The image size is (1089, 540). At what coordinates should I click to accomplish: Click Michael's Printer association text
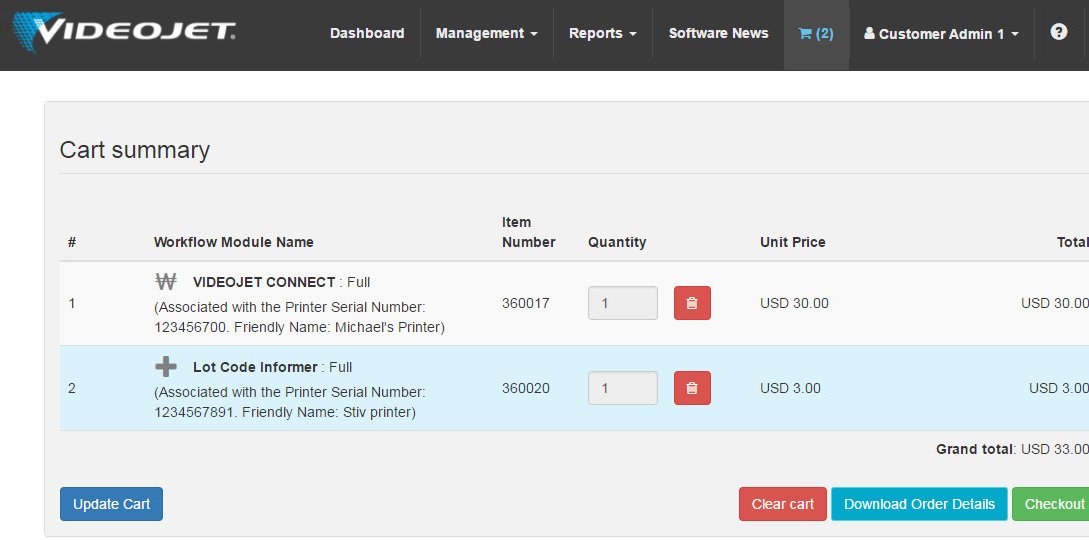299,317
